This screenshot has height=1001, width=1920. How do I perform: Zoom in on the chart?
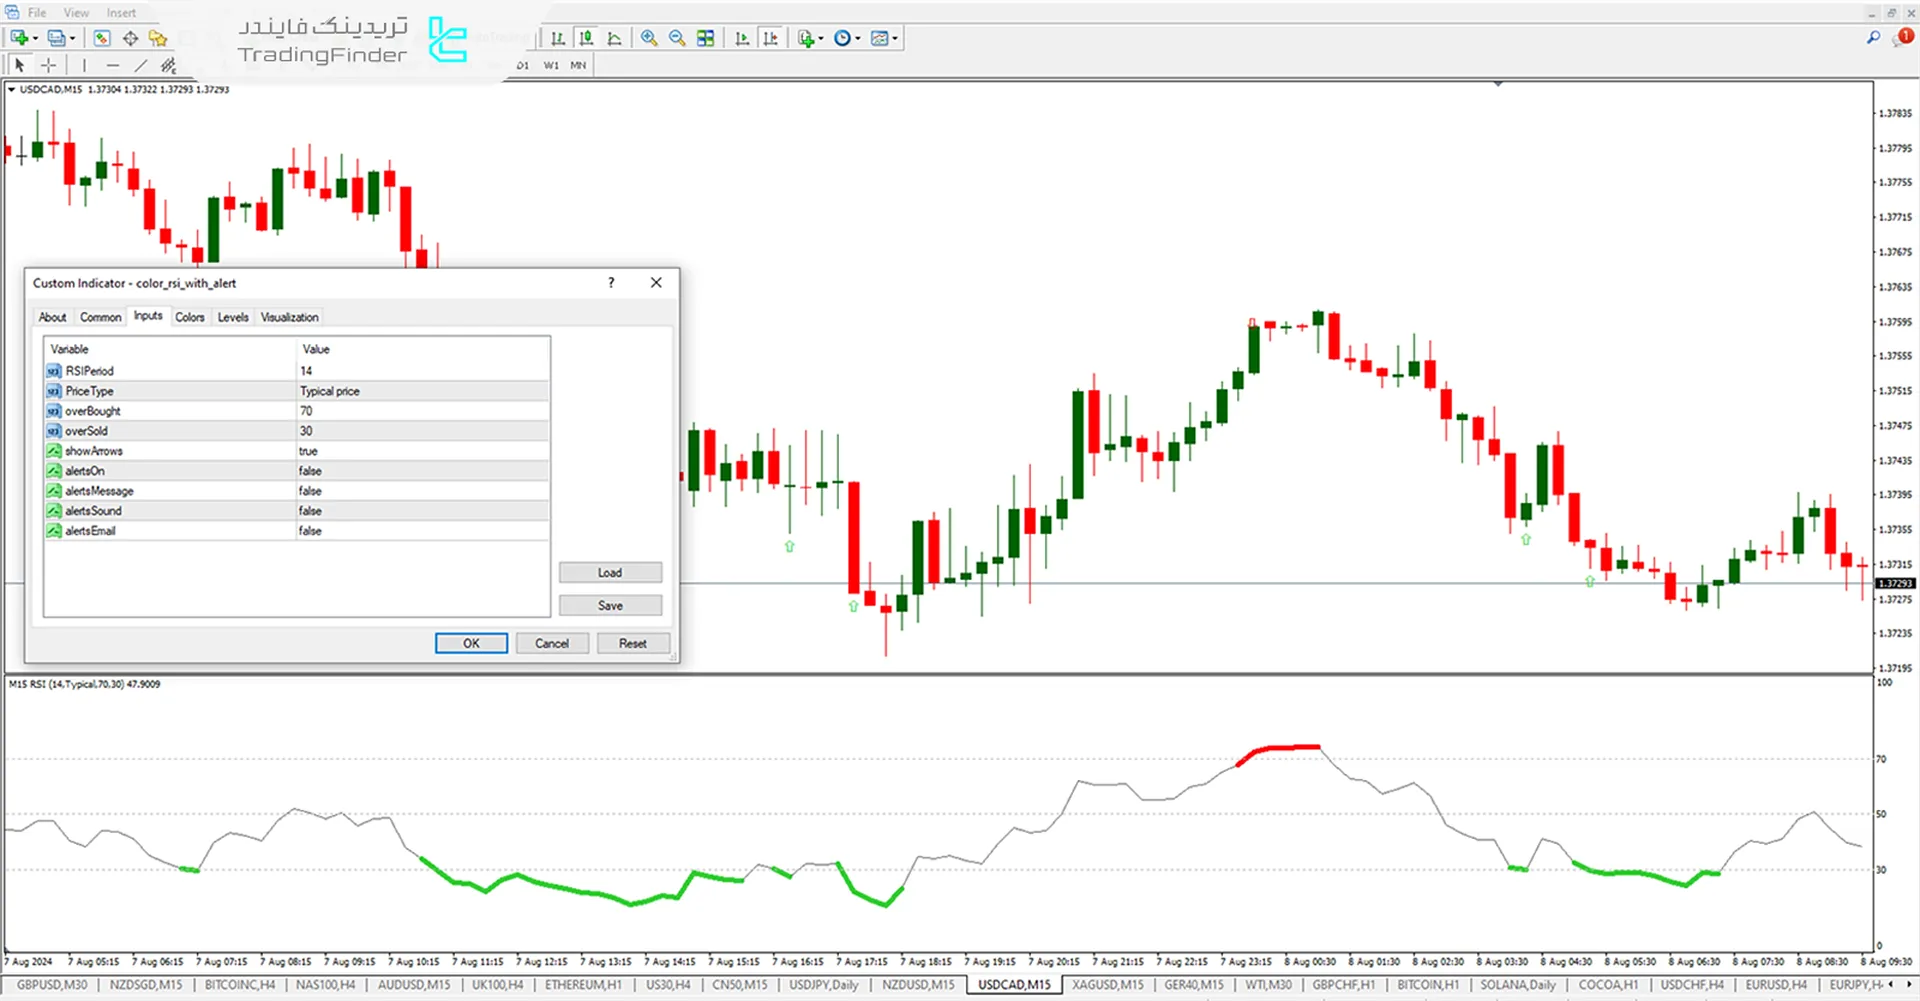point(649,38)
